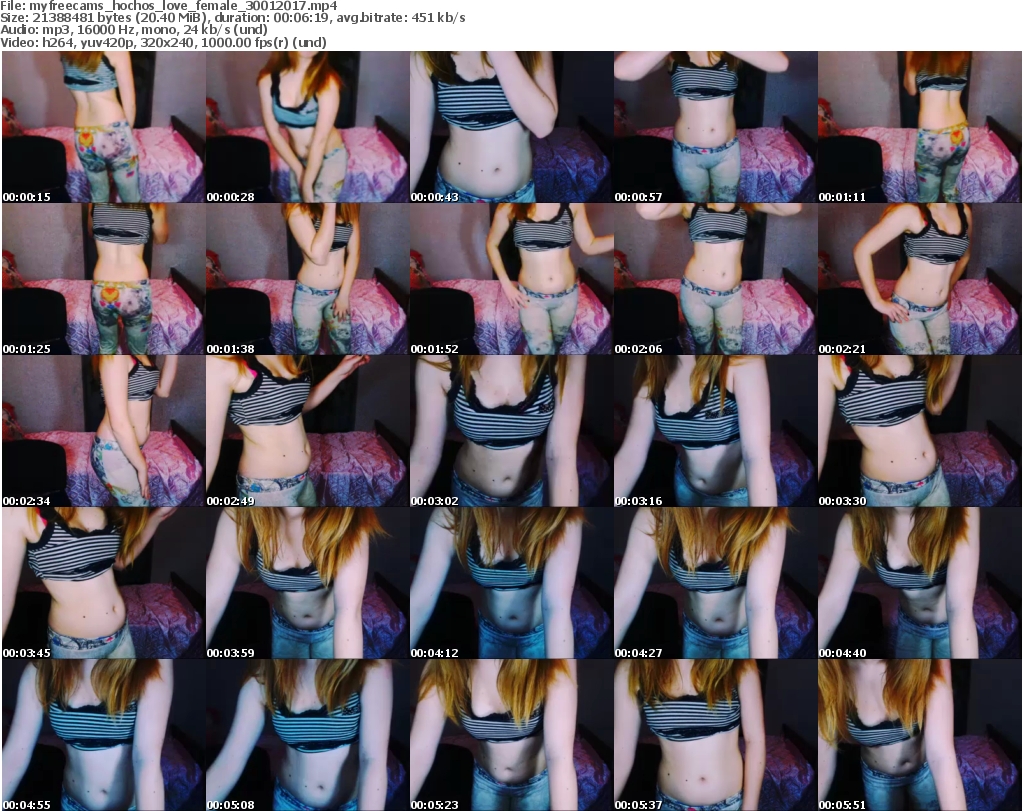Choose the frame timestamped 00:01:52
The width and height of the screenshot is (1024, 811).
pyautogui.click(x=511, y=279)
